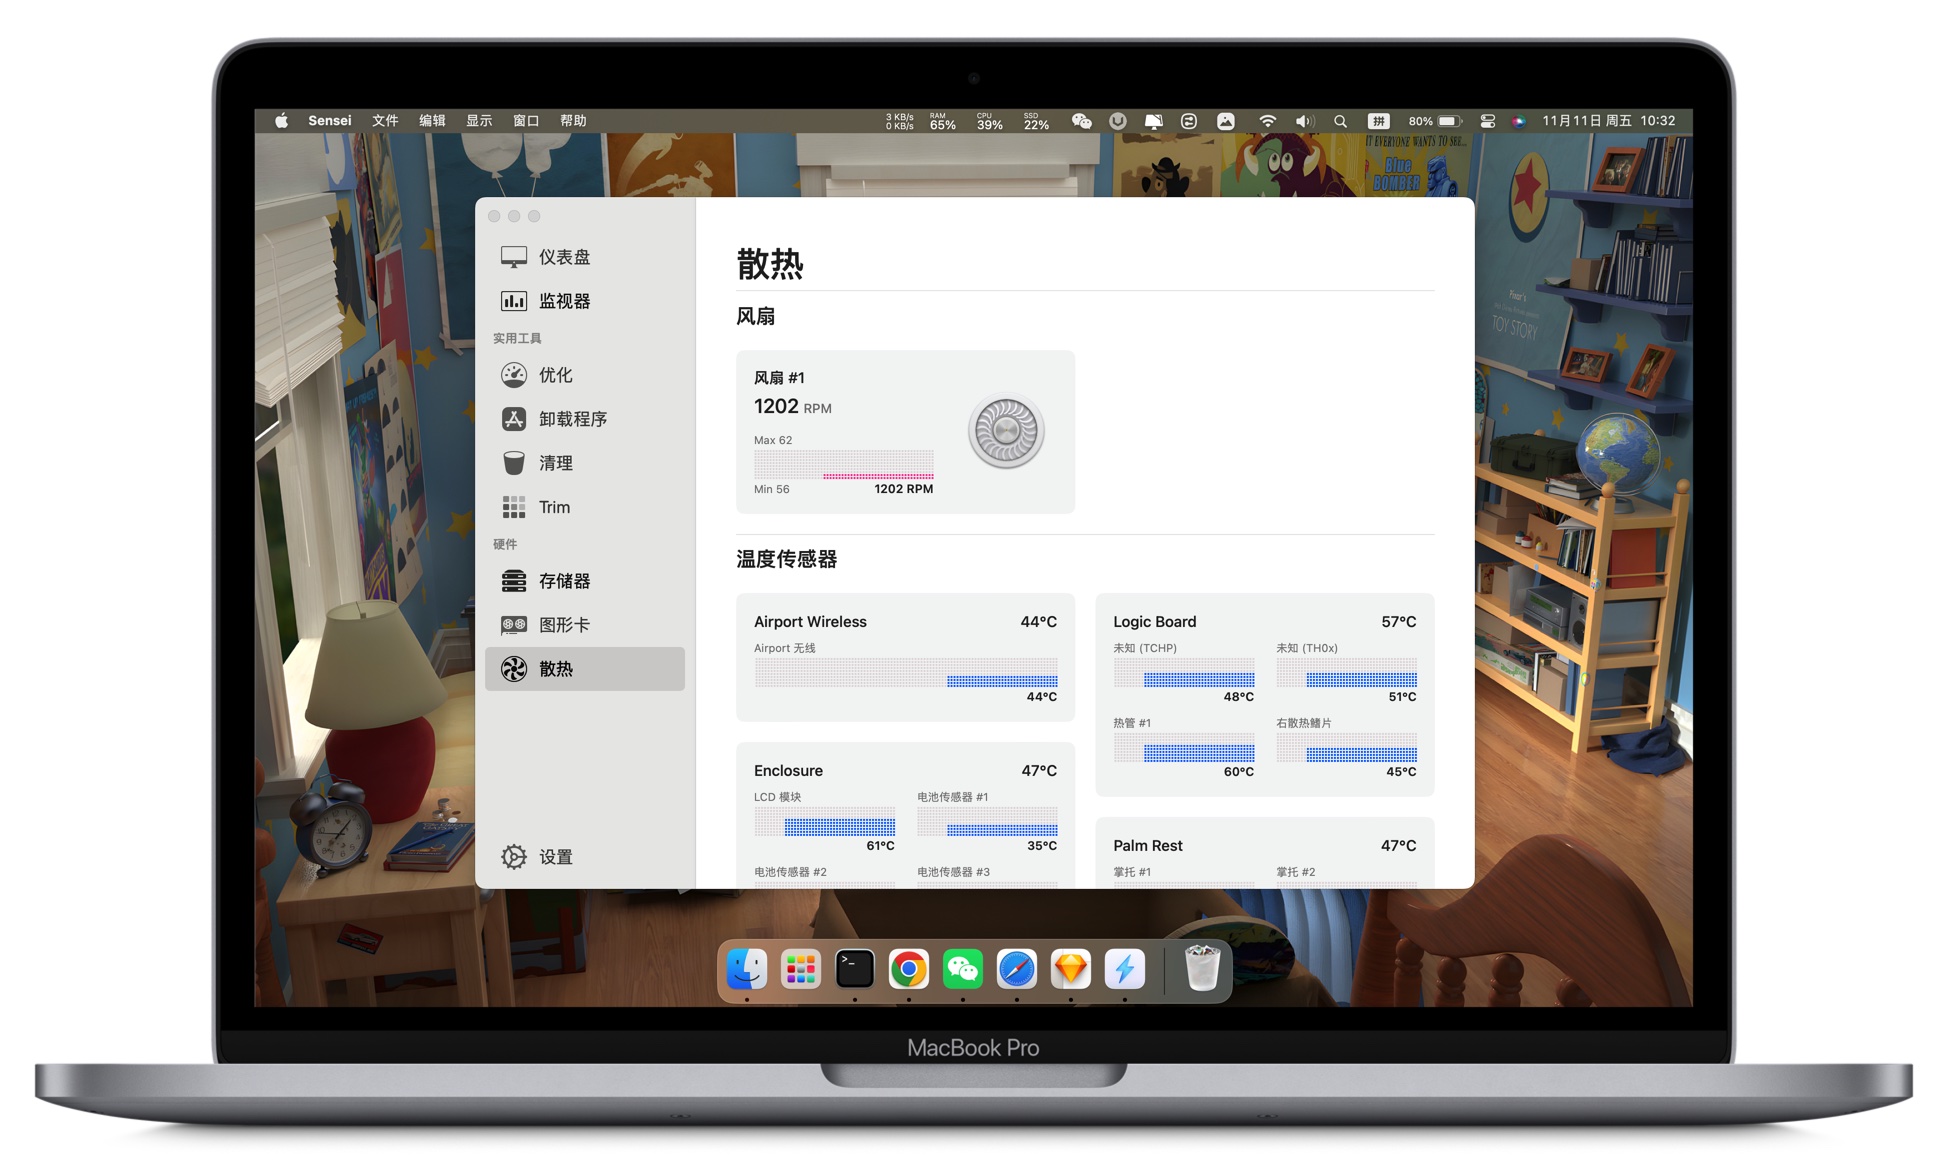Open Sketch from the Dock

click(x=1070, y=969)
